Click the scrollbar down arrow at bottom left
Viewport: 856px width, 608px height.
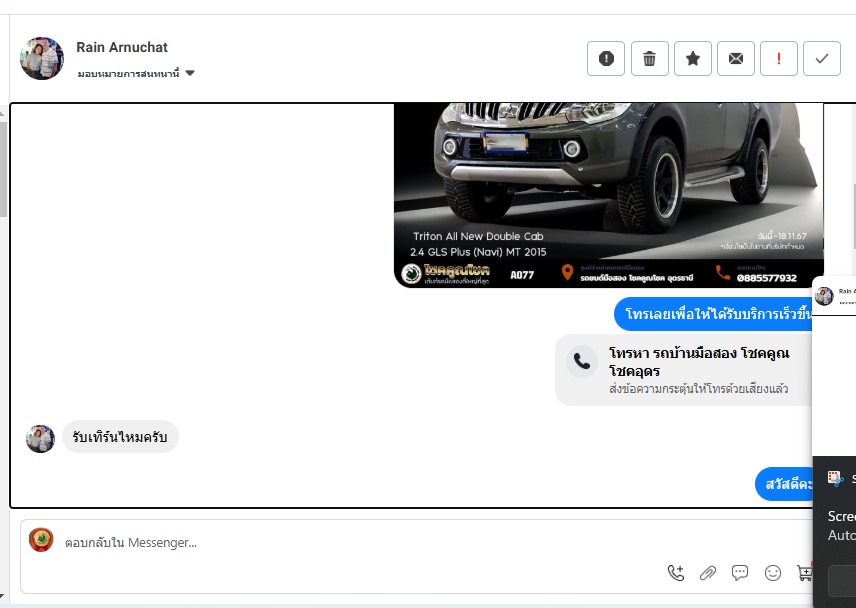[x=2, y=596]
